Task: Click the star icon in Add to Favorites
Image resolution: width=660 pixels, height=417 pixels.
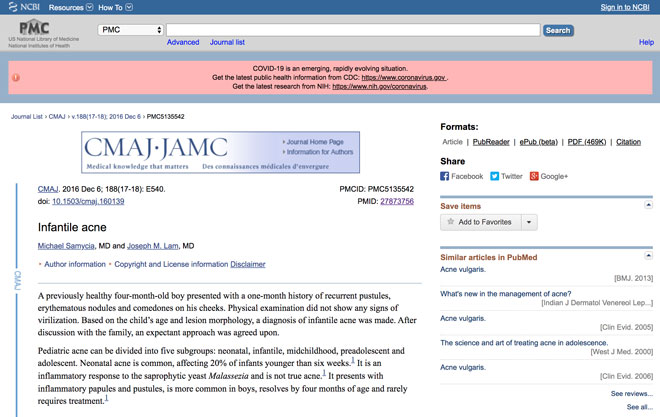Action: pos(450,222)
